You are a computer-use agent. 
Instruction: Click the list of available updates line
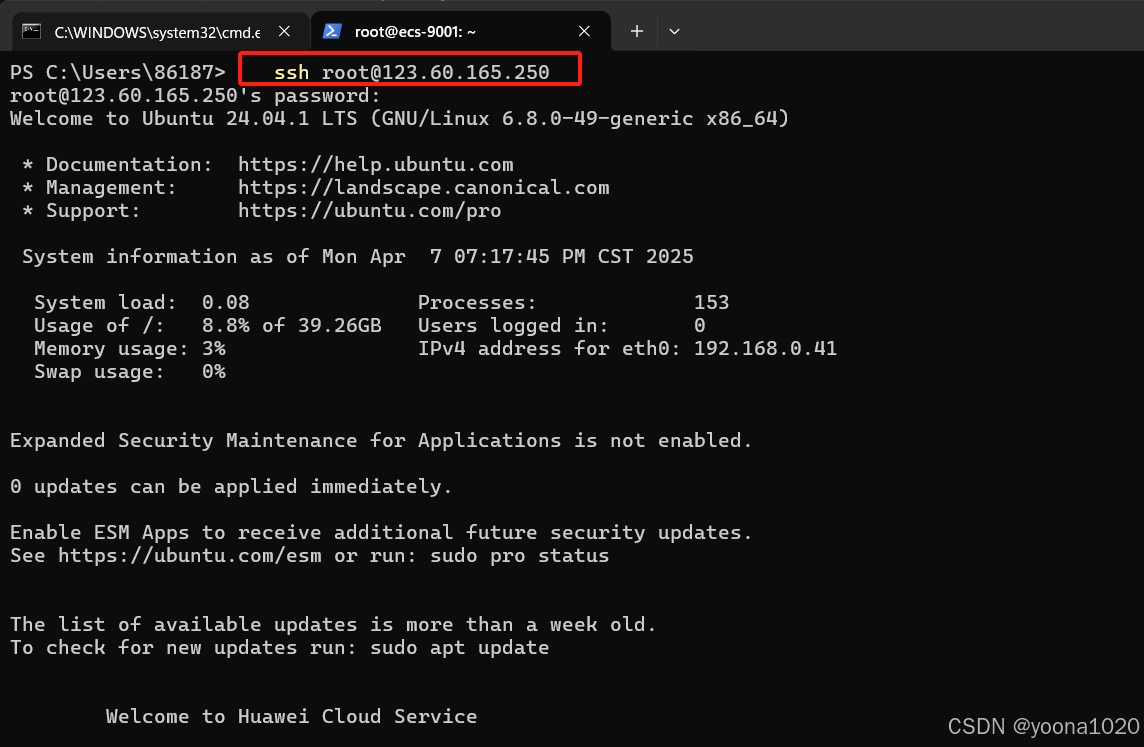point(333,624)
